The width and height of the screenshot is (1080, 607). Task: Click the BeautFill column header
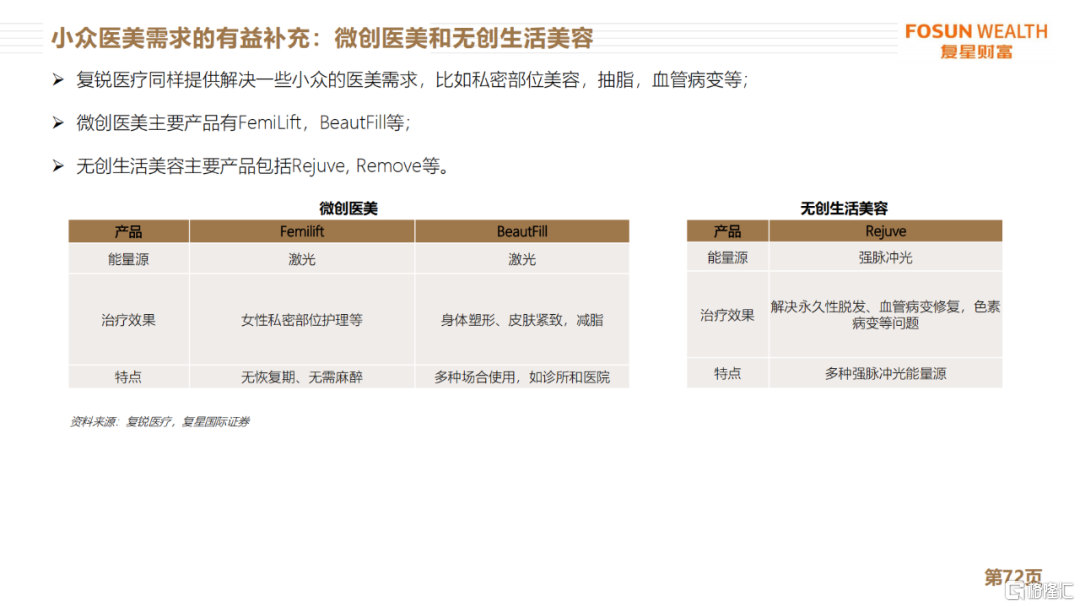coord(522,232)
